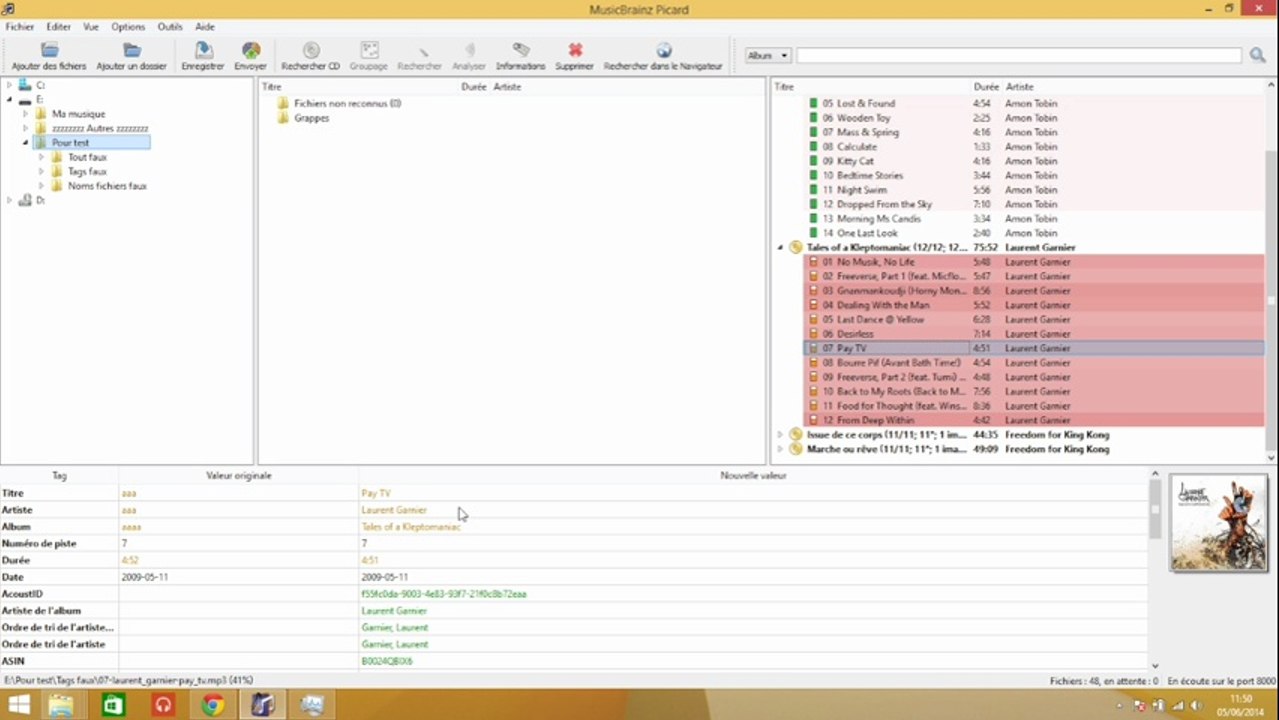
Task: Click the tag table scroll-down arrow
Action: click(1155, 665)
